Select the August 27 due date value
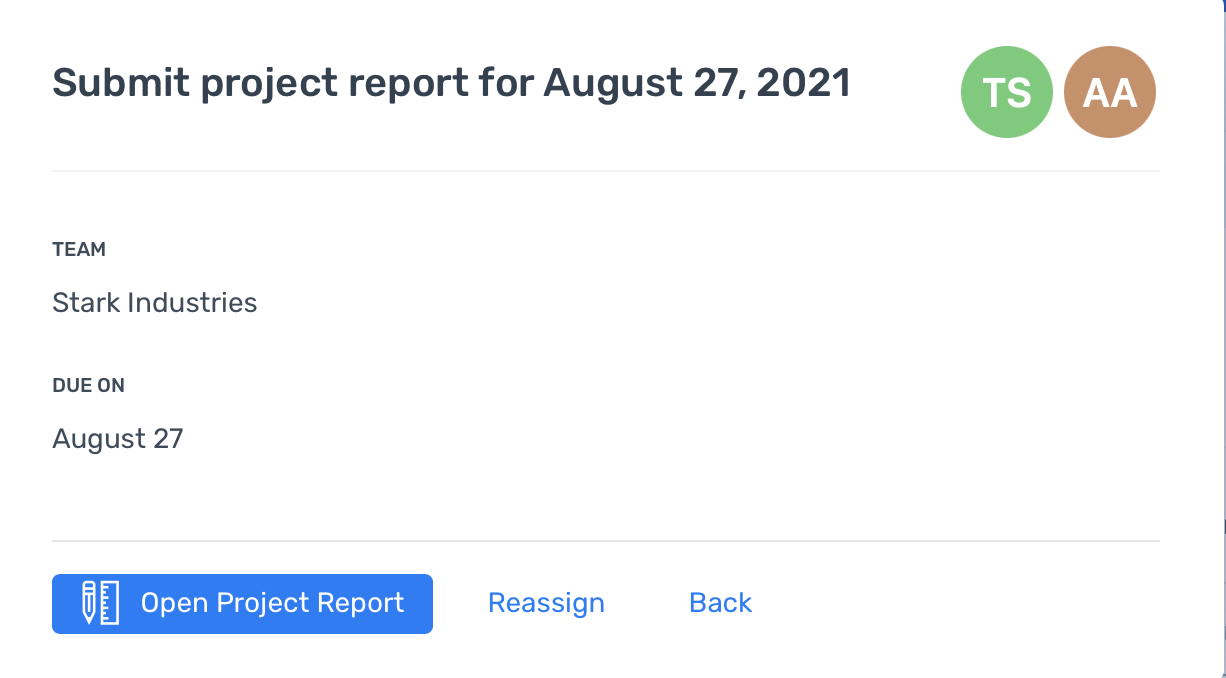 118,439
